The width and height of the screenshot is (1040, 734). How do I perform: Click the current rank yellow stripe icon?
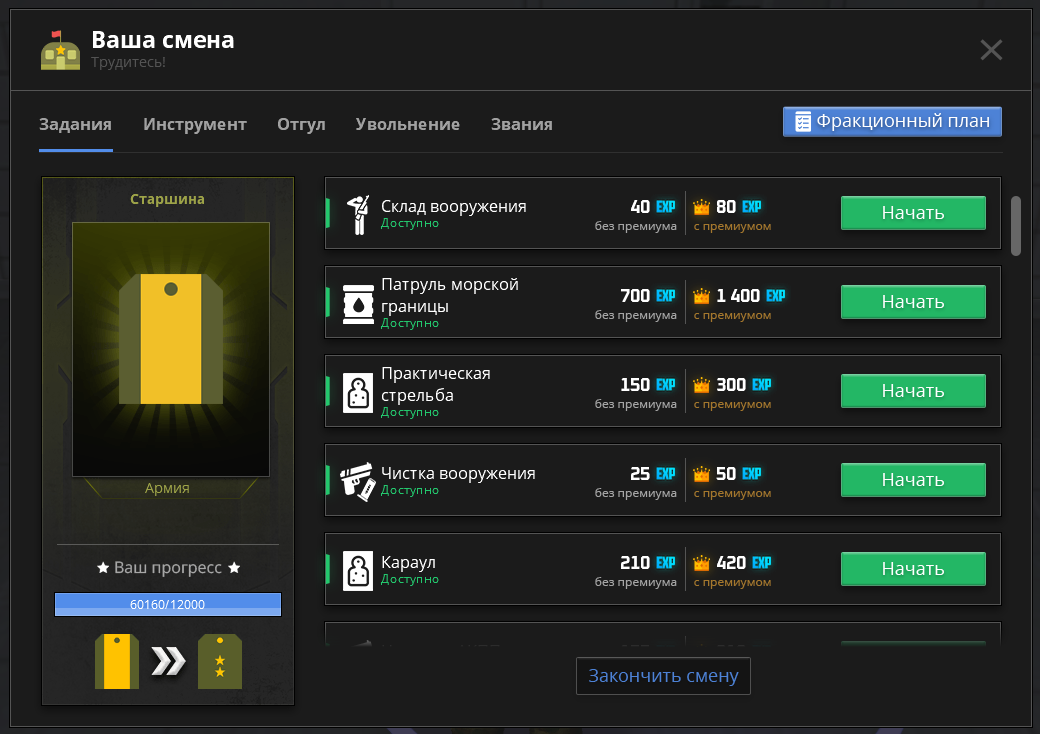point(117,661)
